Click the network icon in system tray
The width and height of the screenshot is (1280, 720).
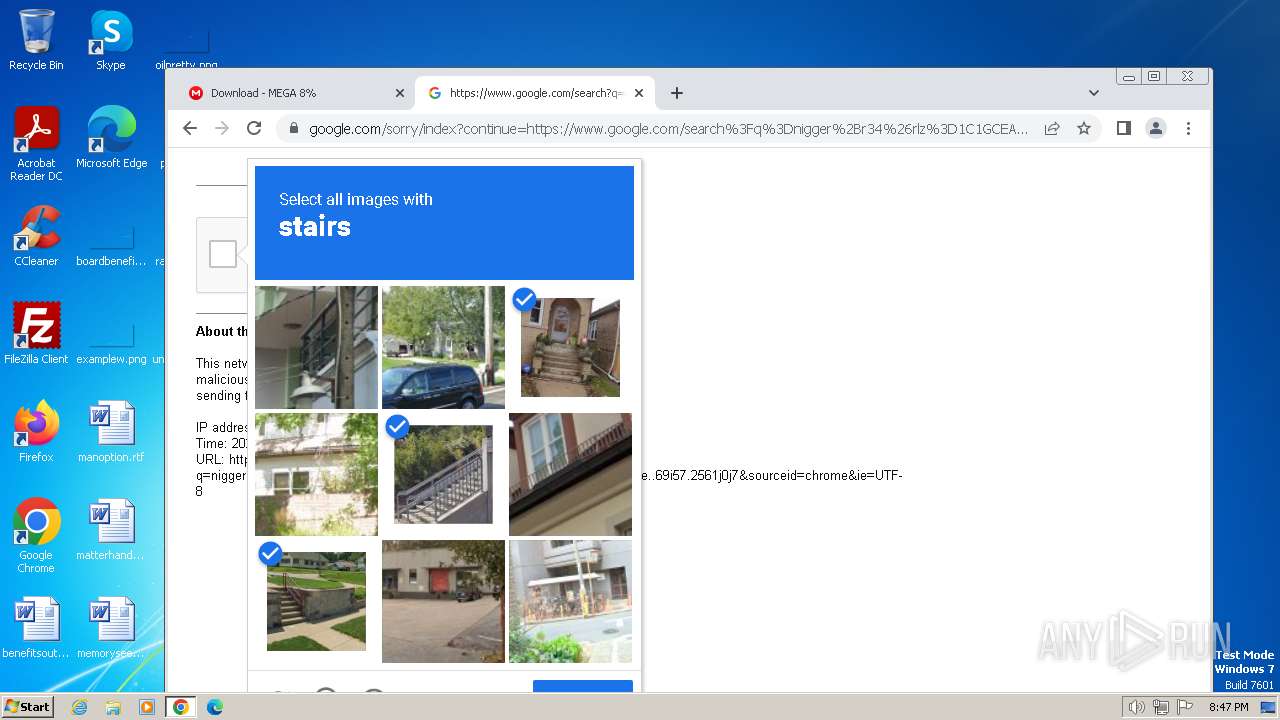[x=1161, y=707]
